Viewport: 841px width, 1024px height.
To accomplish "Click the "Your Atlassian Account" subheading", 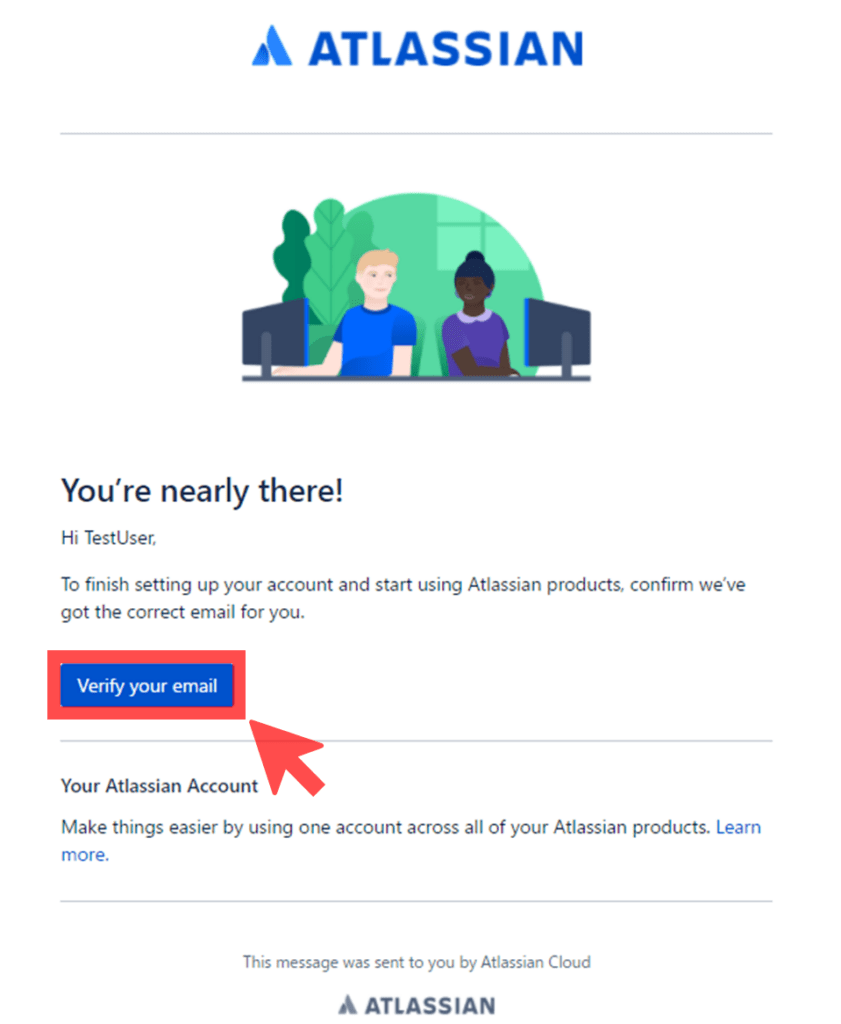I will click(x=159, y=786).
